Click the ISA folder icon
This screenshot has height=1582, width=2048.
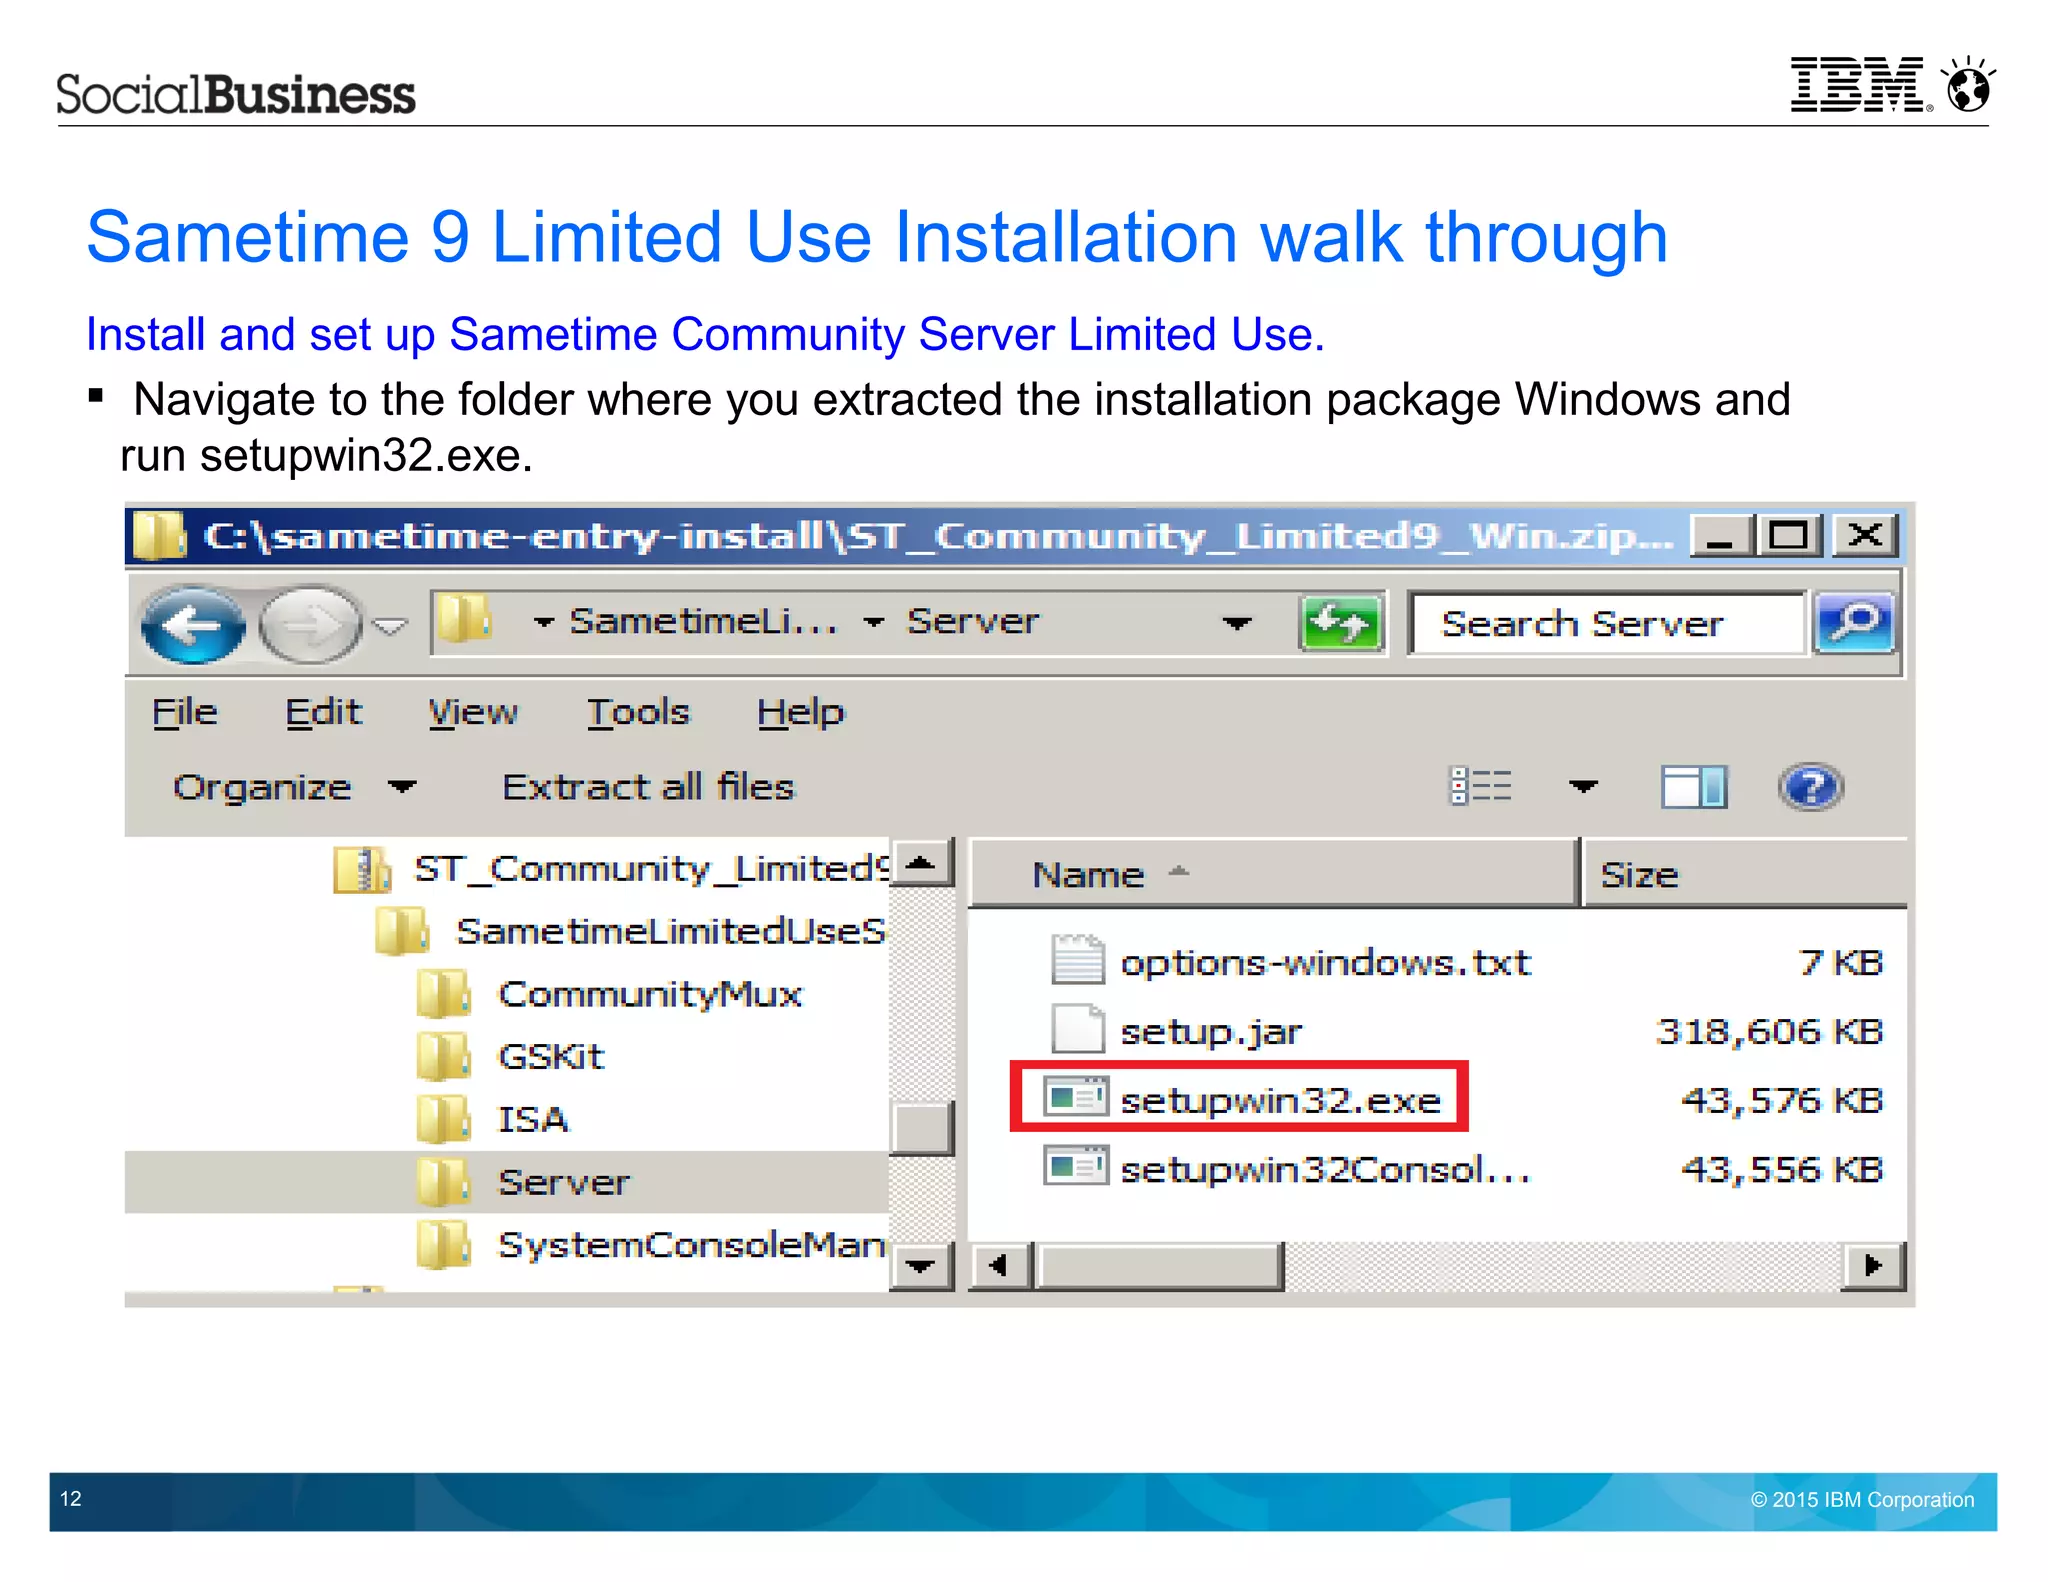444,1118
